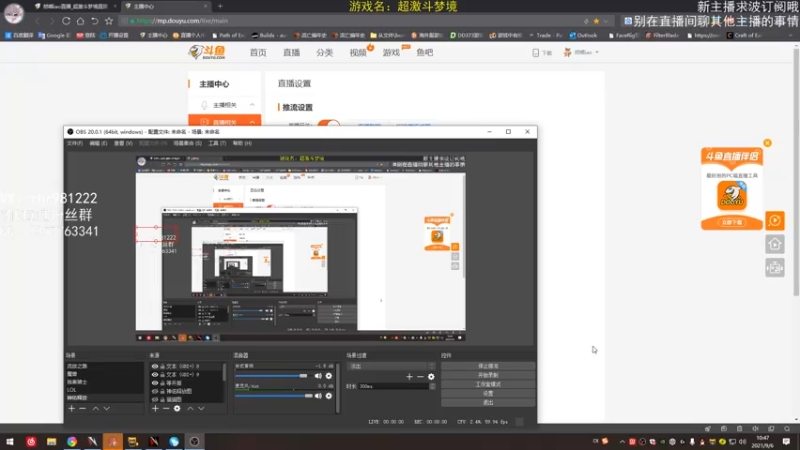
Task: Move the source down in Sources panel
Action: pos(202,409)
